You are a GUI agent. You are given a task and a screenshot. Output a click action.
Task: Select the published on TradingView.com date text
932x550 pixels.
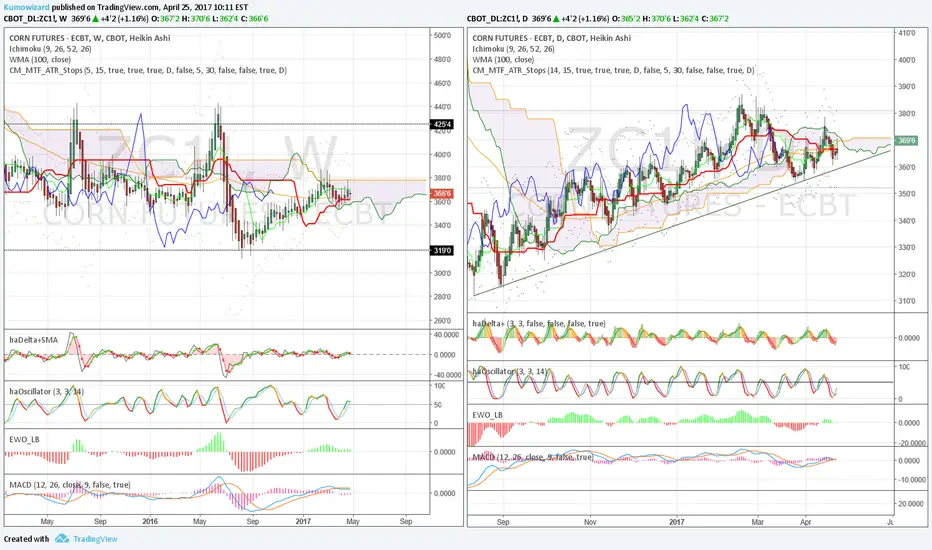coord(150,8)
